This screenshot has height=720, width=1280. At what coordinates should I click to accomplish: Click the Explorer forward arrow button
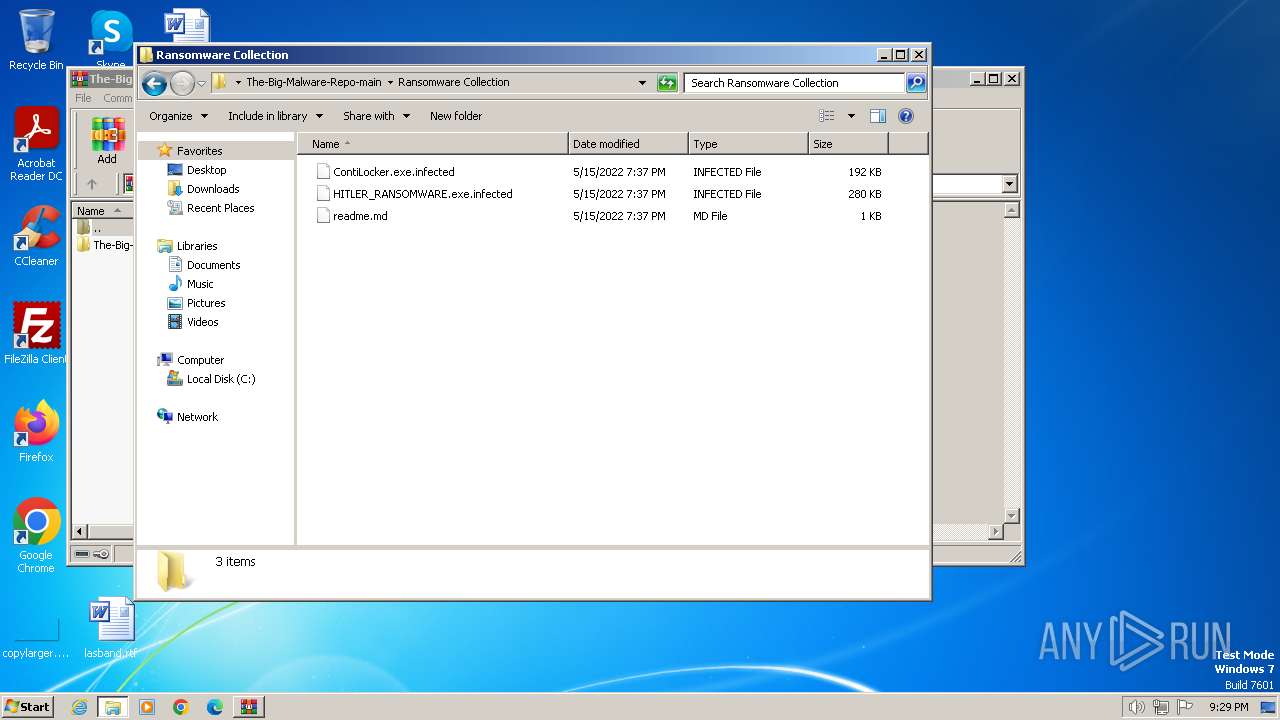coord(182,83)
